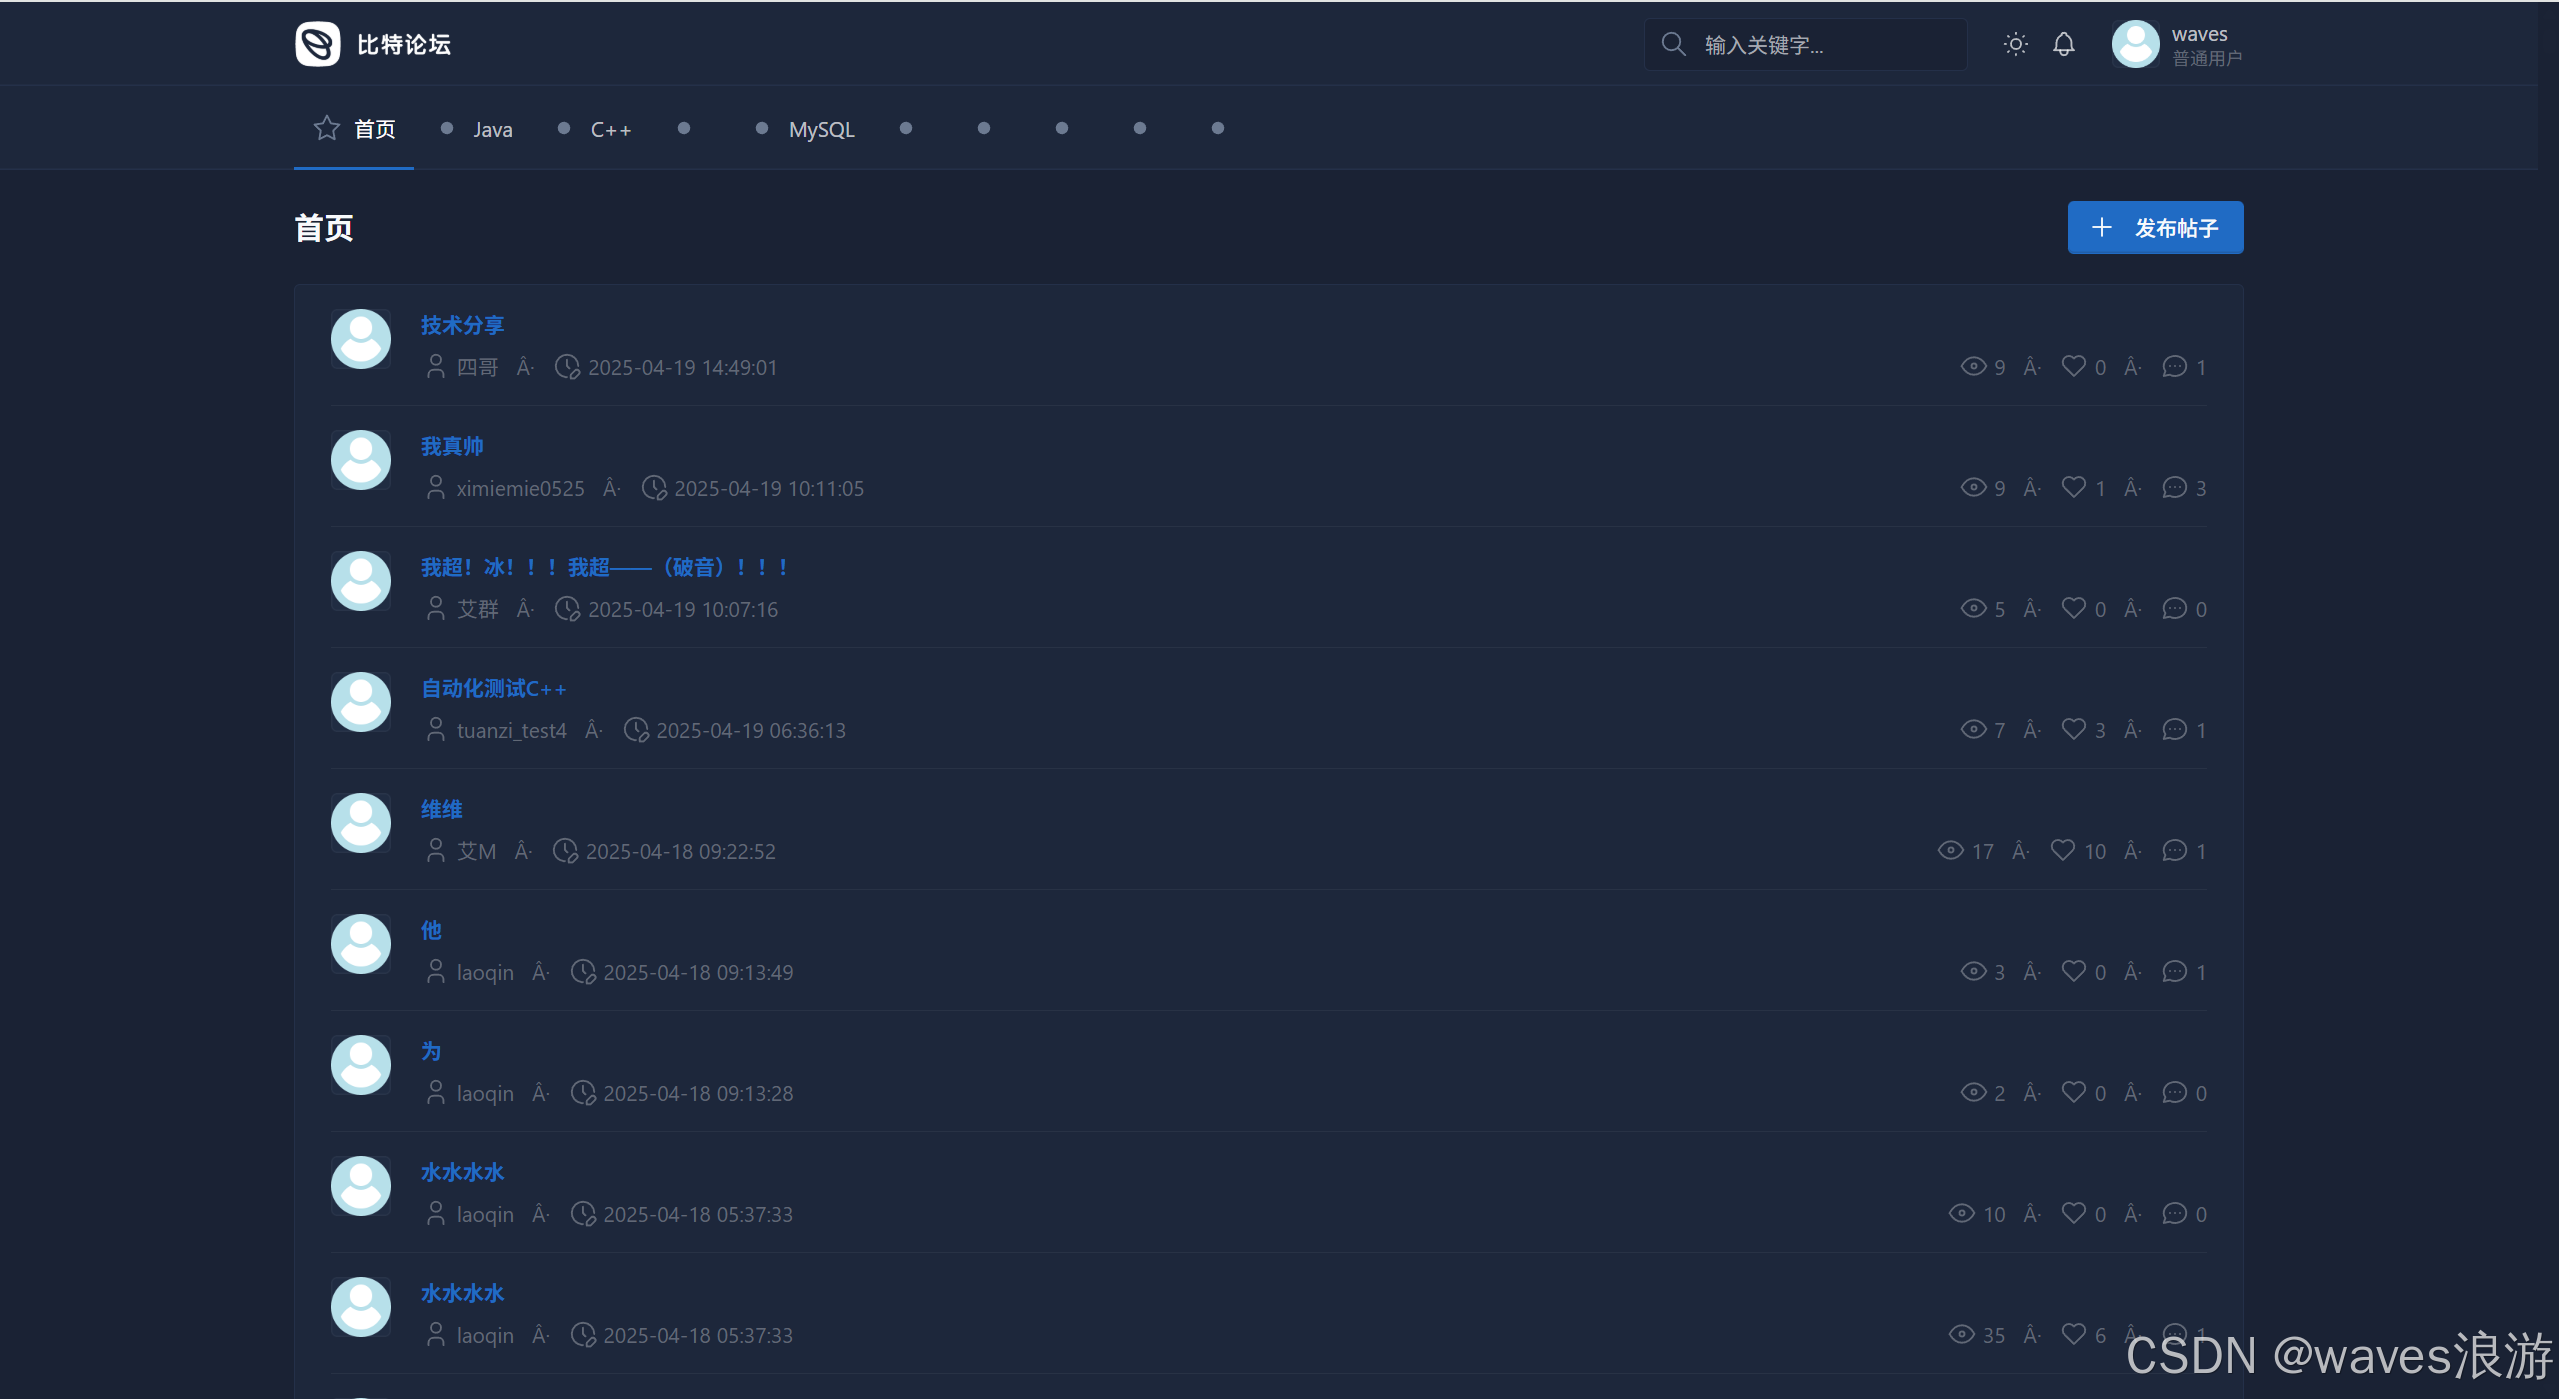2559x1399 pixels.
Task: Open the post titled 我真帅
Action: tap(452, 446)
